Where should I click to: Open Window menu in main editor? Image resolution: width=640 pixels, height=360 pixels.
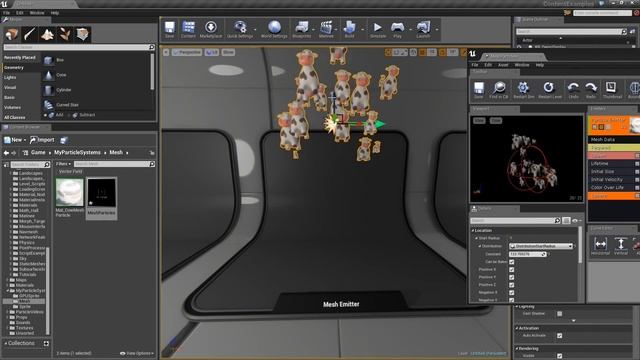(37, 13)
